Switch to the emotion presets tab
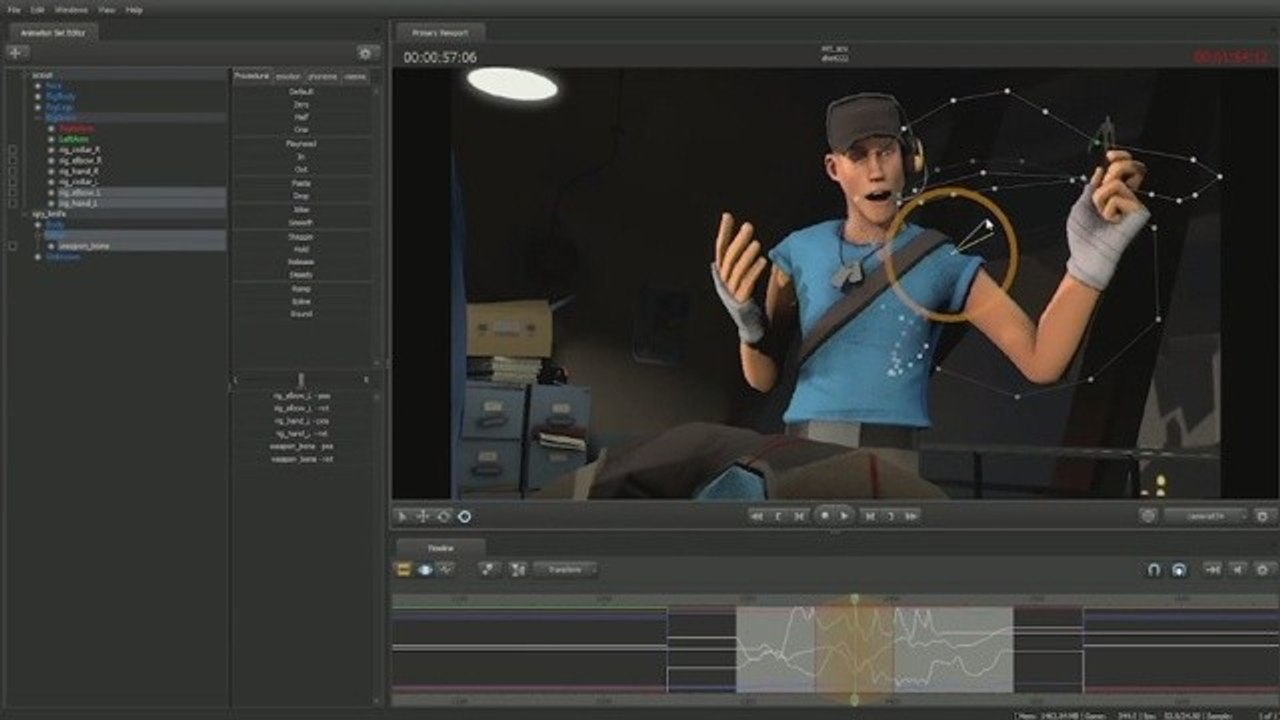 coord(288,76)
